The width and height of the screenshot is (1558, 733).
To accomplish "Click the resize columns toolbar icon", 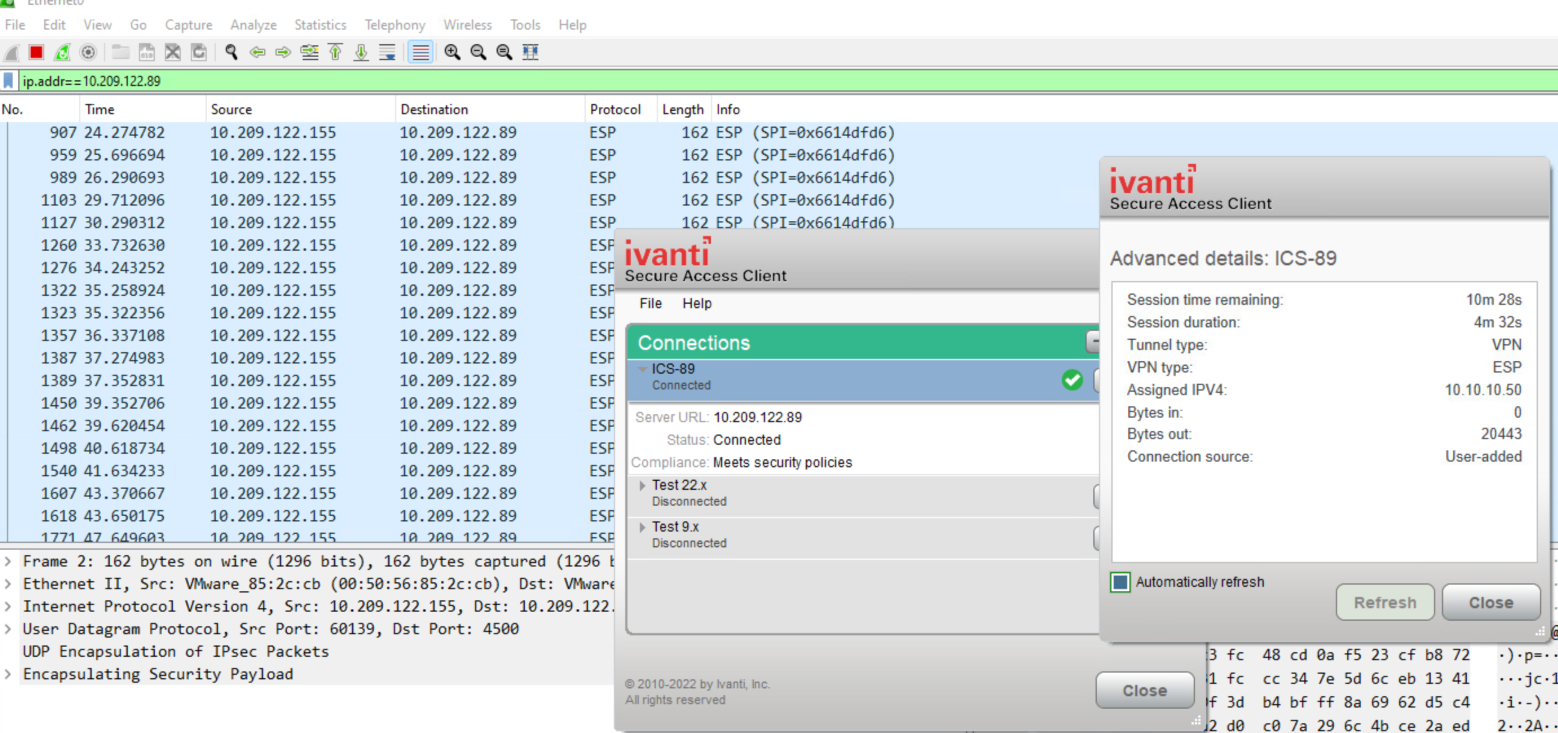I will 530,53.
